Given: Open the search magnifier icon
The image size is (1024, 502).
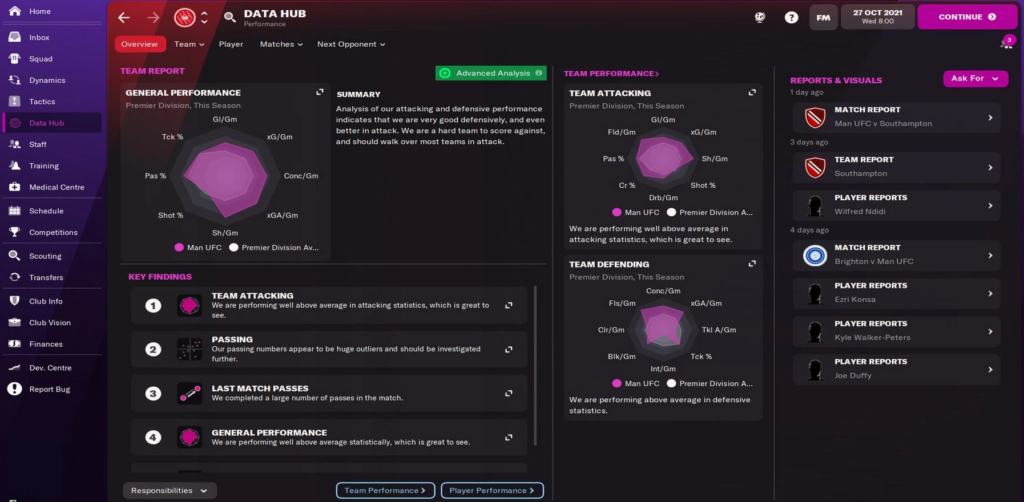Looking at the screenshot, I should [229, 18].
